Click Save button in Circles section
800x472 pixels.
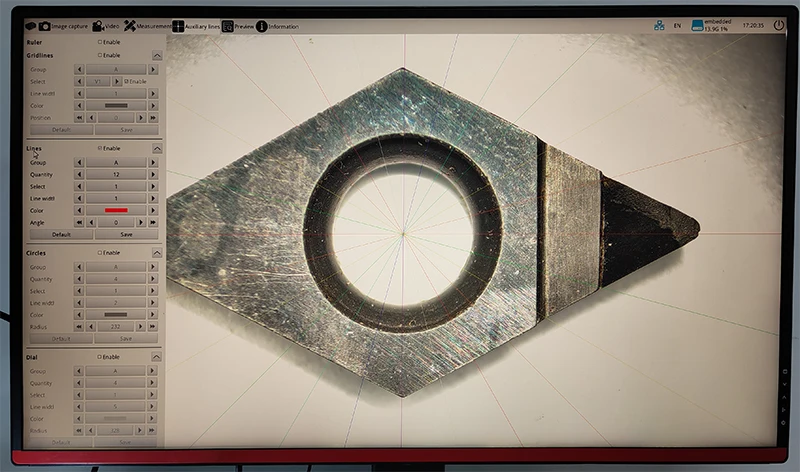point(126,339)
